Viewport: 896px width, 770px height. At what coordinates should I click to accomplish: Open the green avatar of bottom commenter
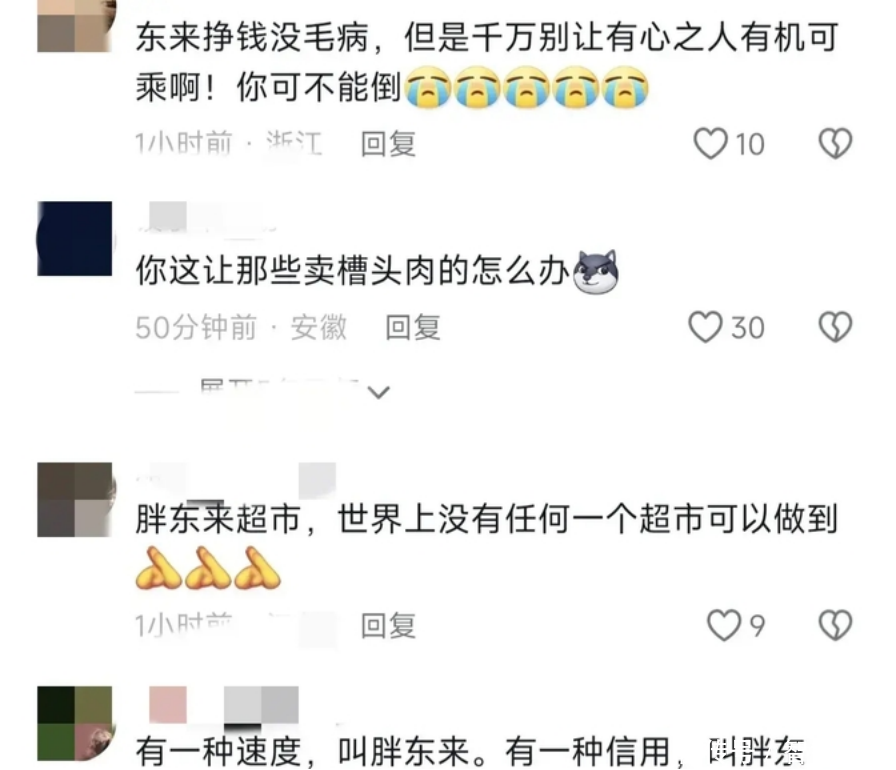point(77,723)
